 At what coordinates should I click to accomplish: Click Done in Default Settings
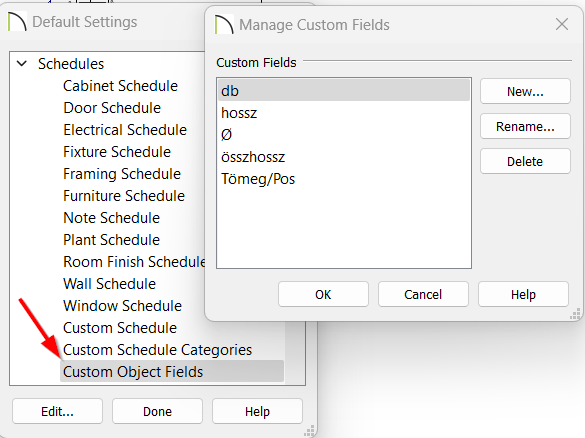(x=157, y=411)
